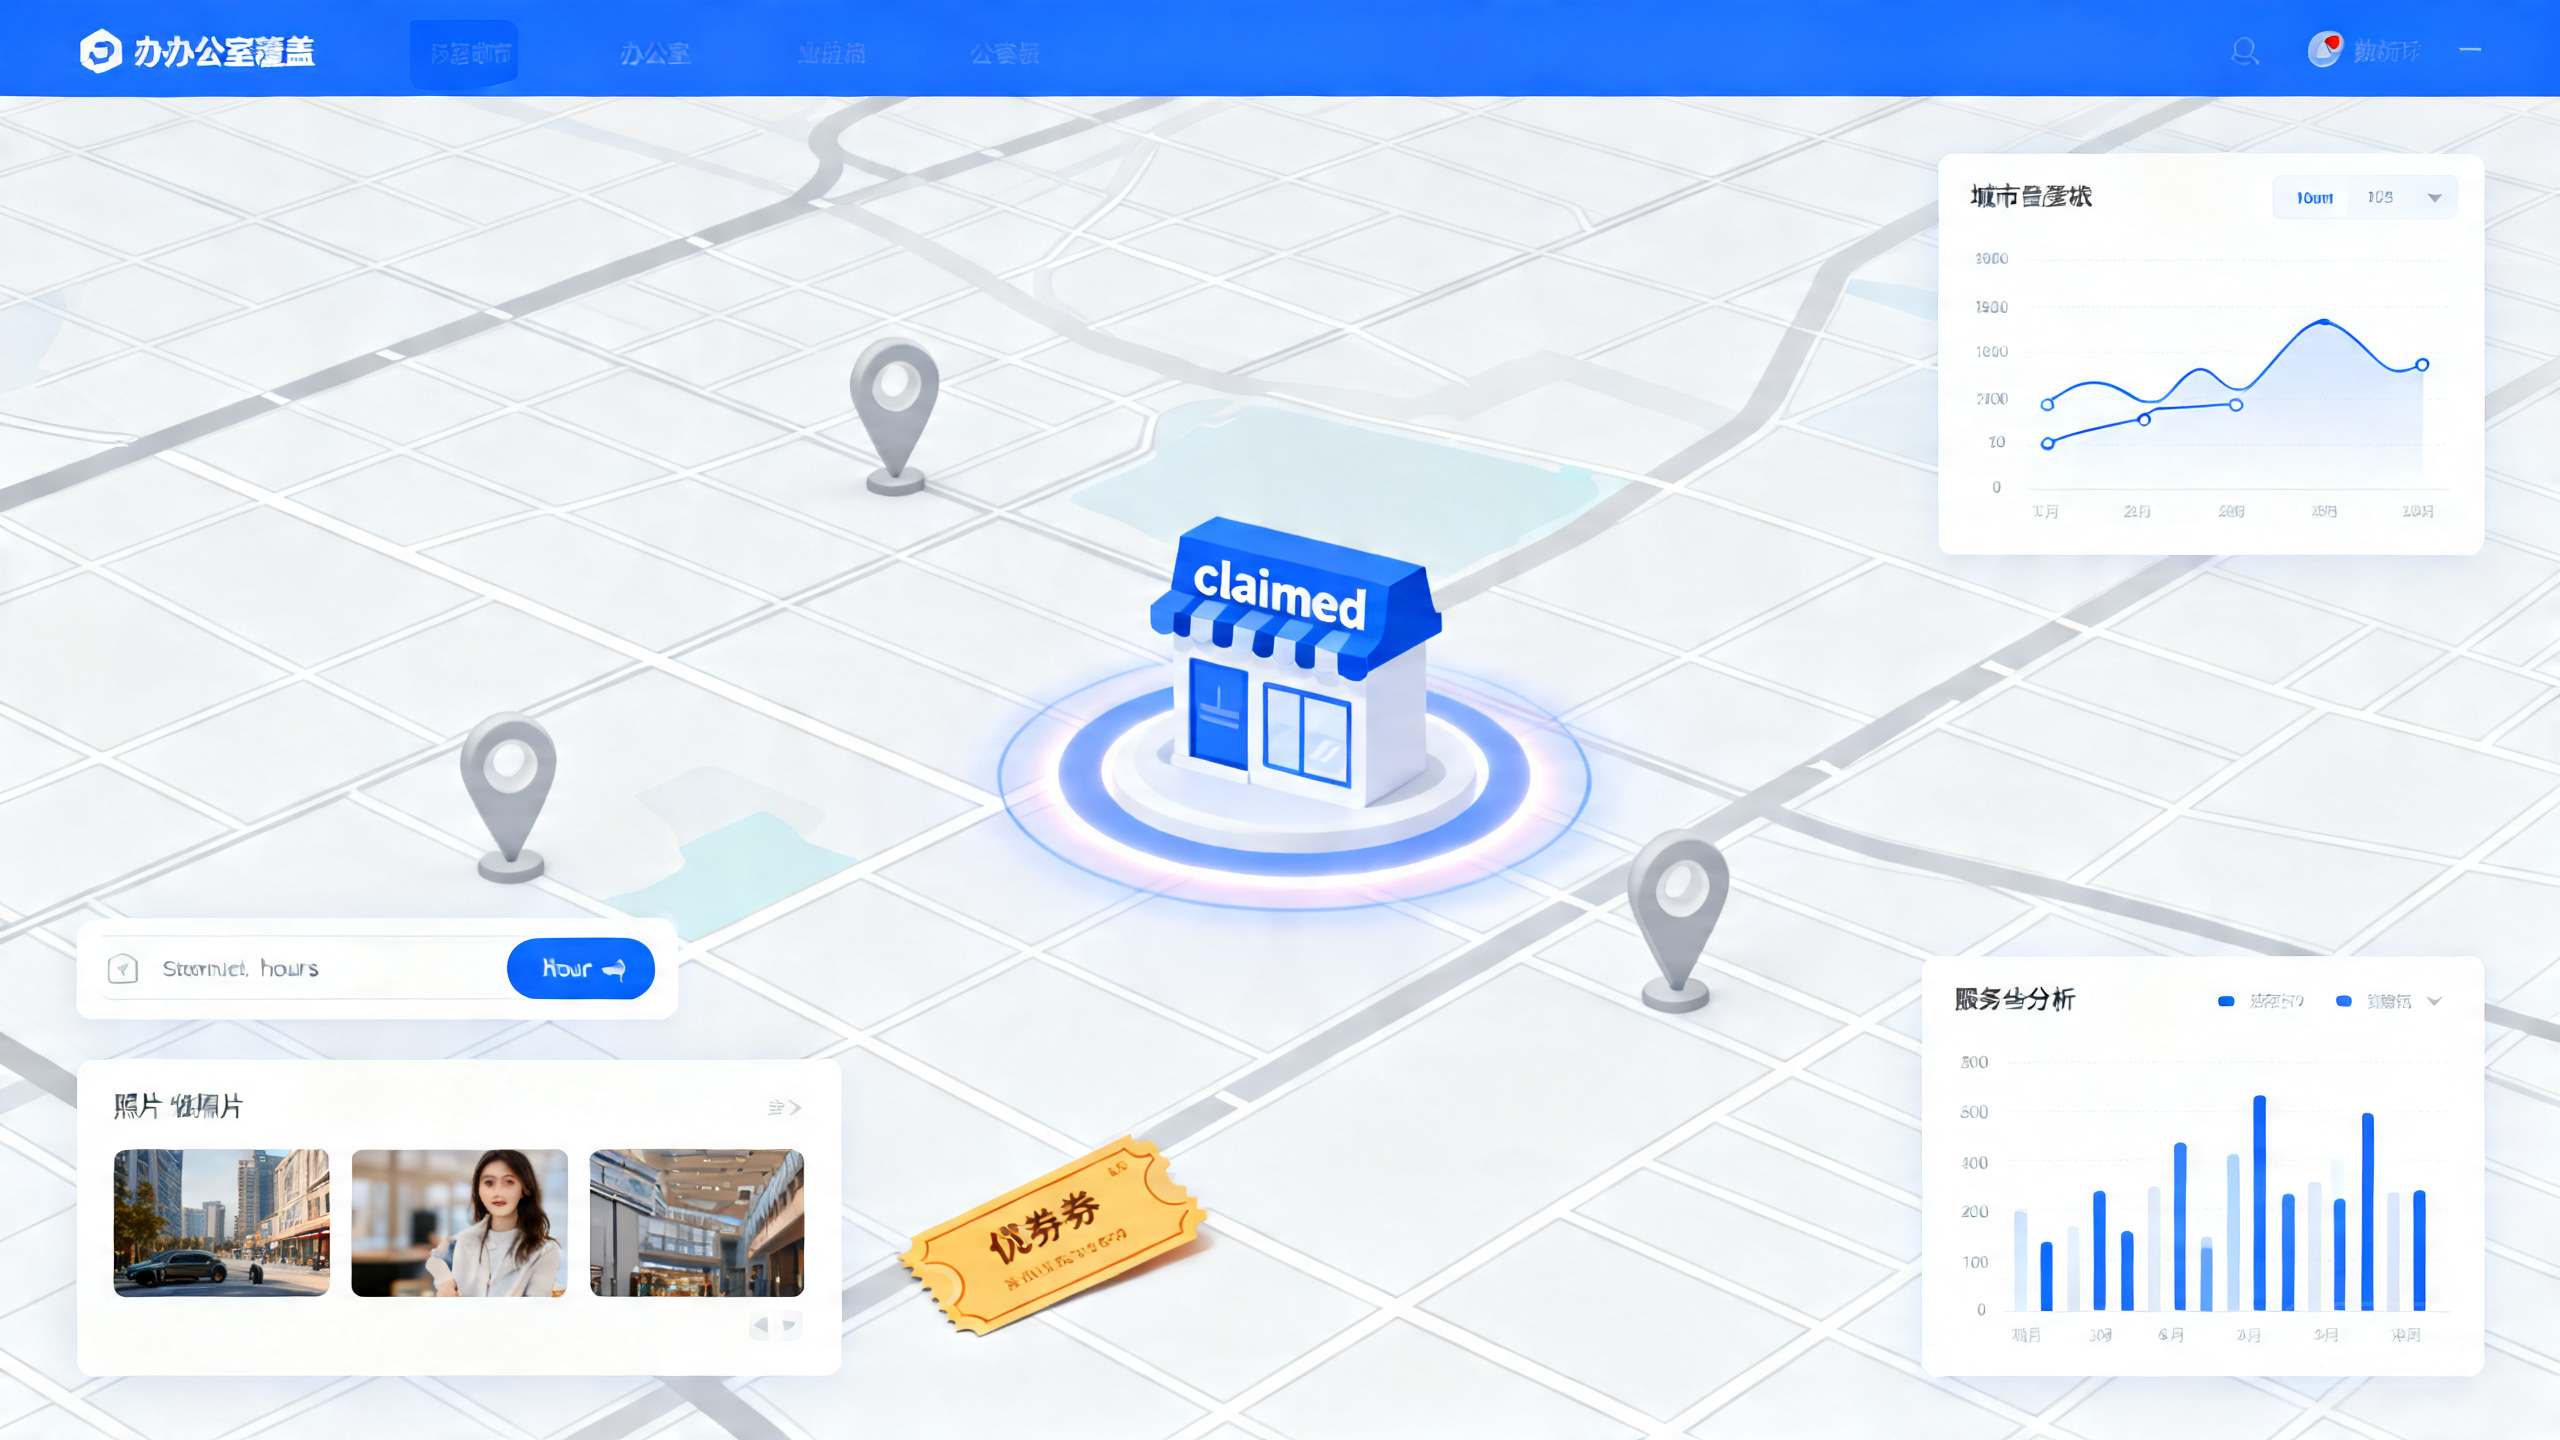
Task: Open the search magnifier in the top bar
Action: 2245,51
